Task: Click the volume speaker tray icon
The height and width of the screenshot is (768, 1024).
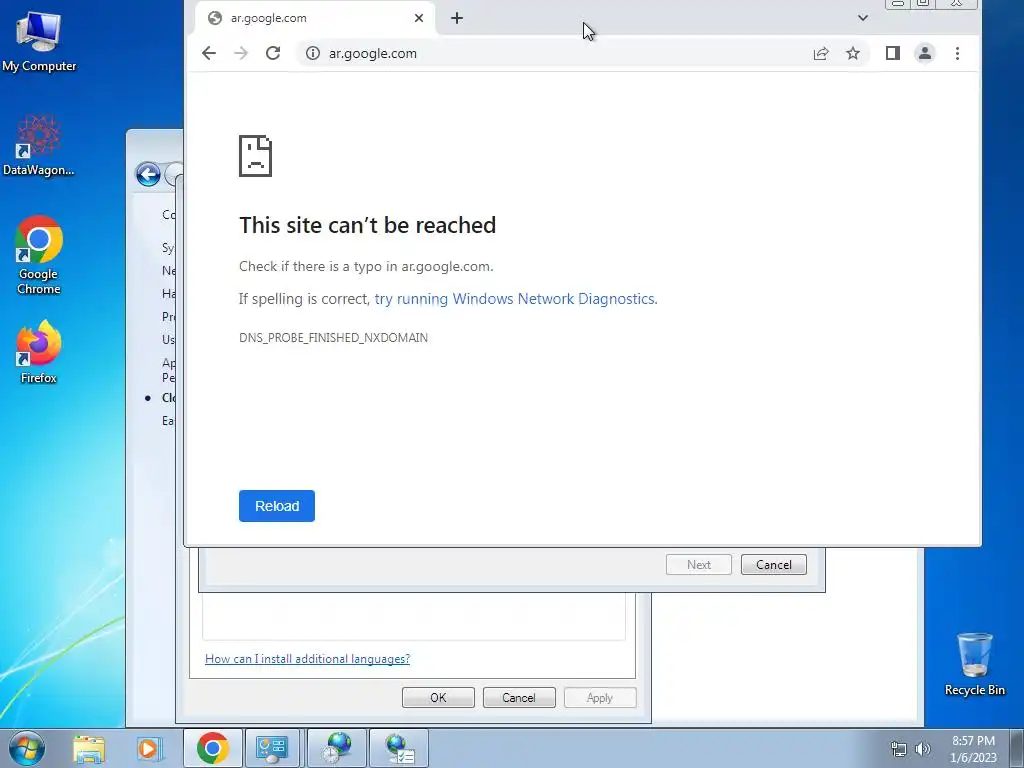Action: click(x=923, y=749)
